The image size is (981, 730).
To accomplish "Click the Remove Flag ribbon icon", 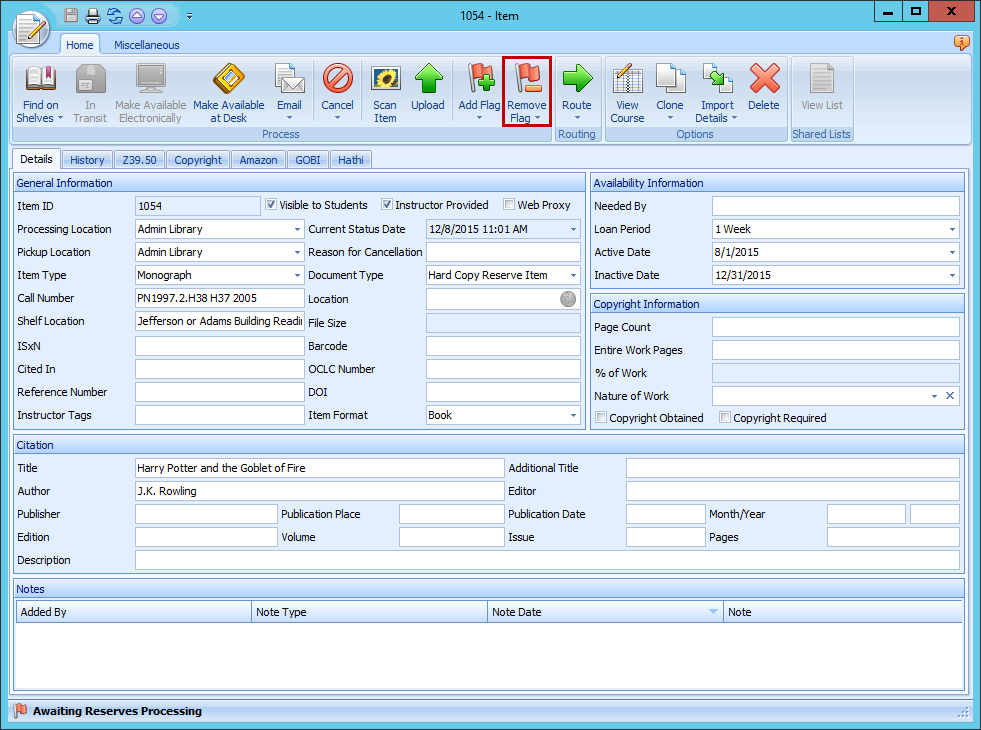I will 526,80.
